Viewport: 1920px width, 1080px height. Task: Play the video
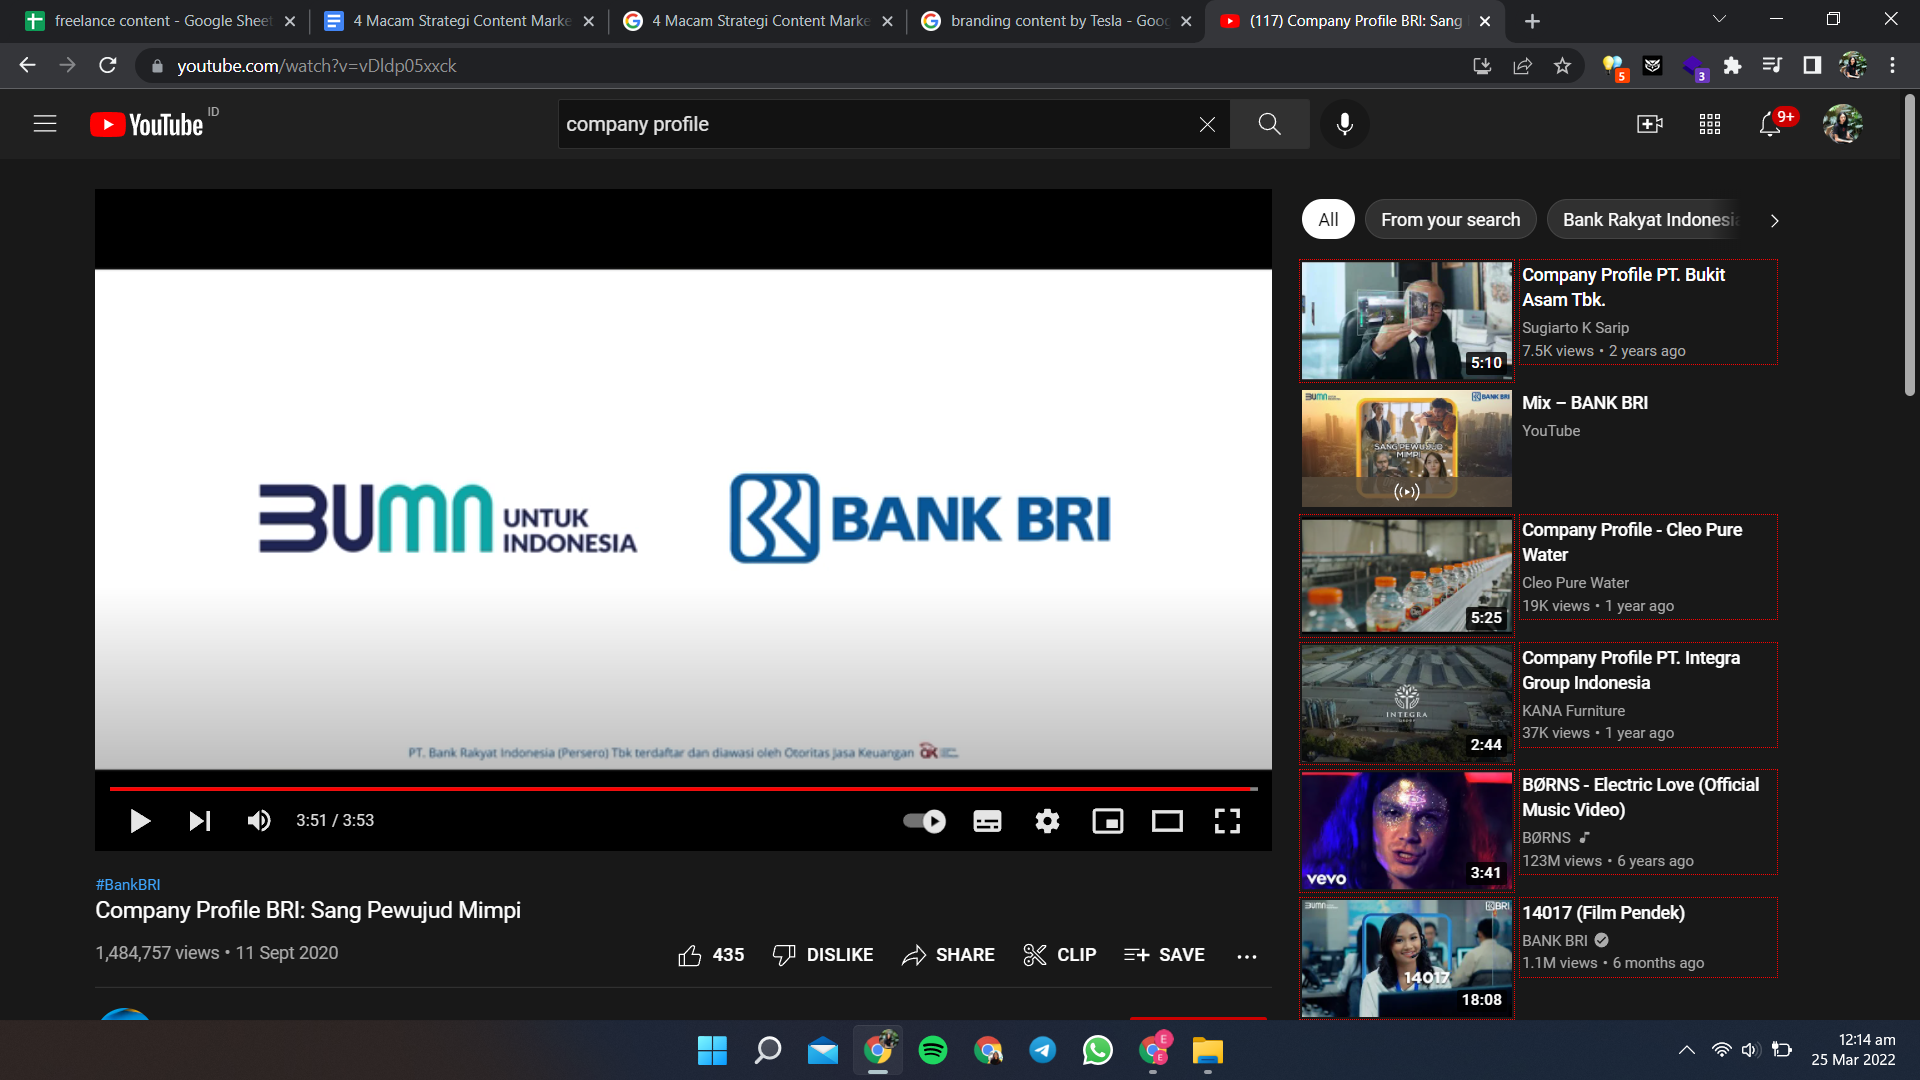coord(140,821)
